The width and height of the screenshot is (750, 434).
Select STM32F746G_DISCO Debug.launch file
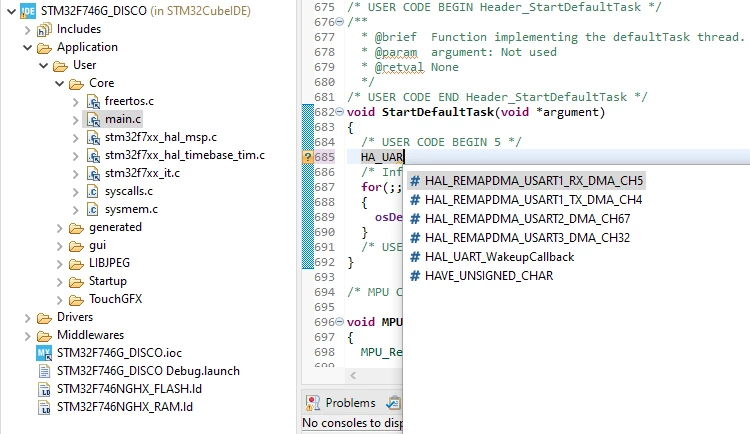coord(148,371)
